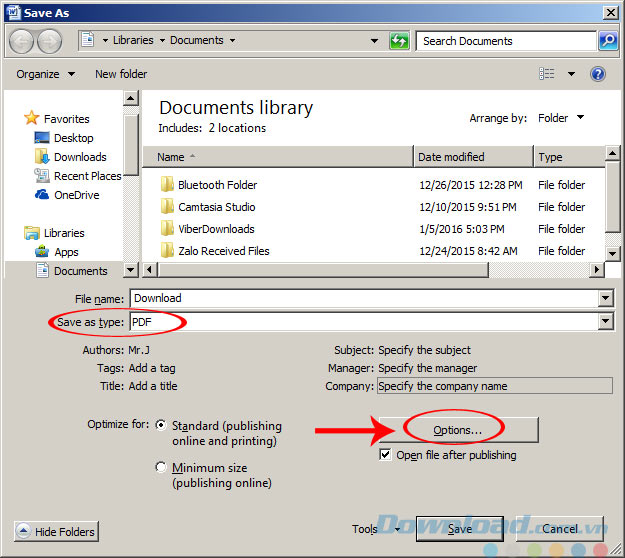Click the File name input field

364,298
